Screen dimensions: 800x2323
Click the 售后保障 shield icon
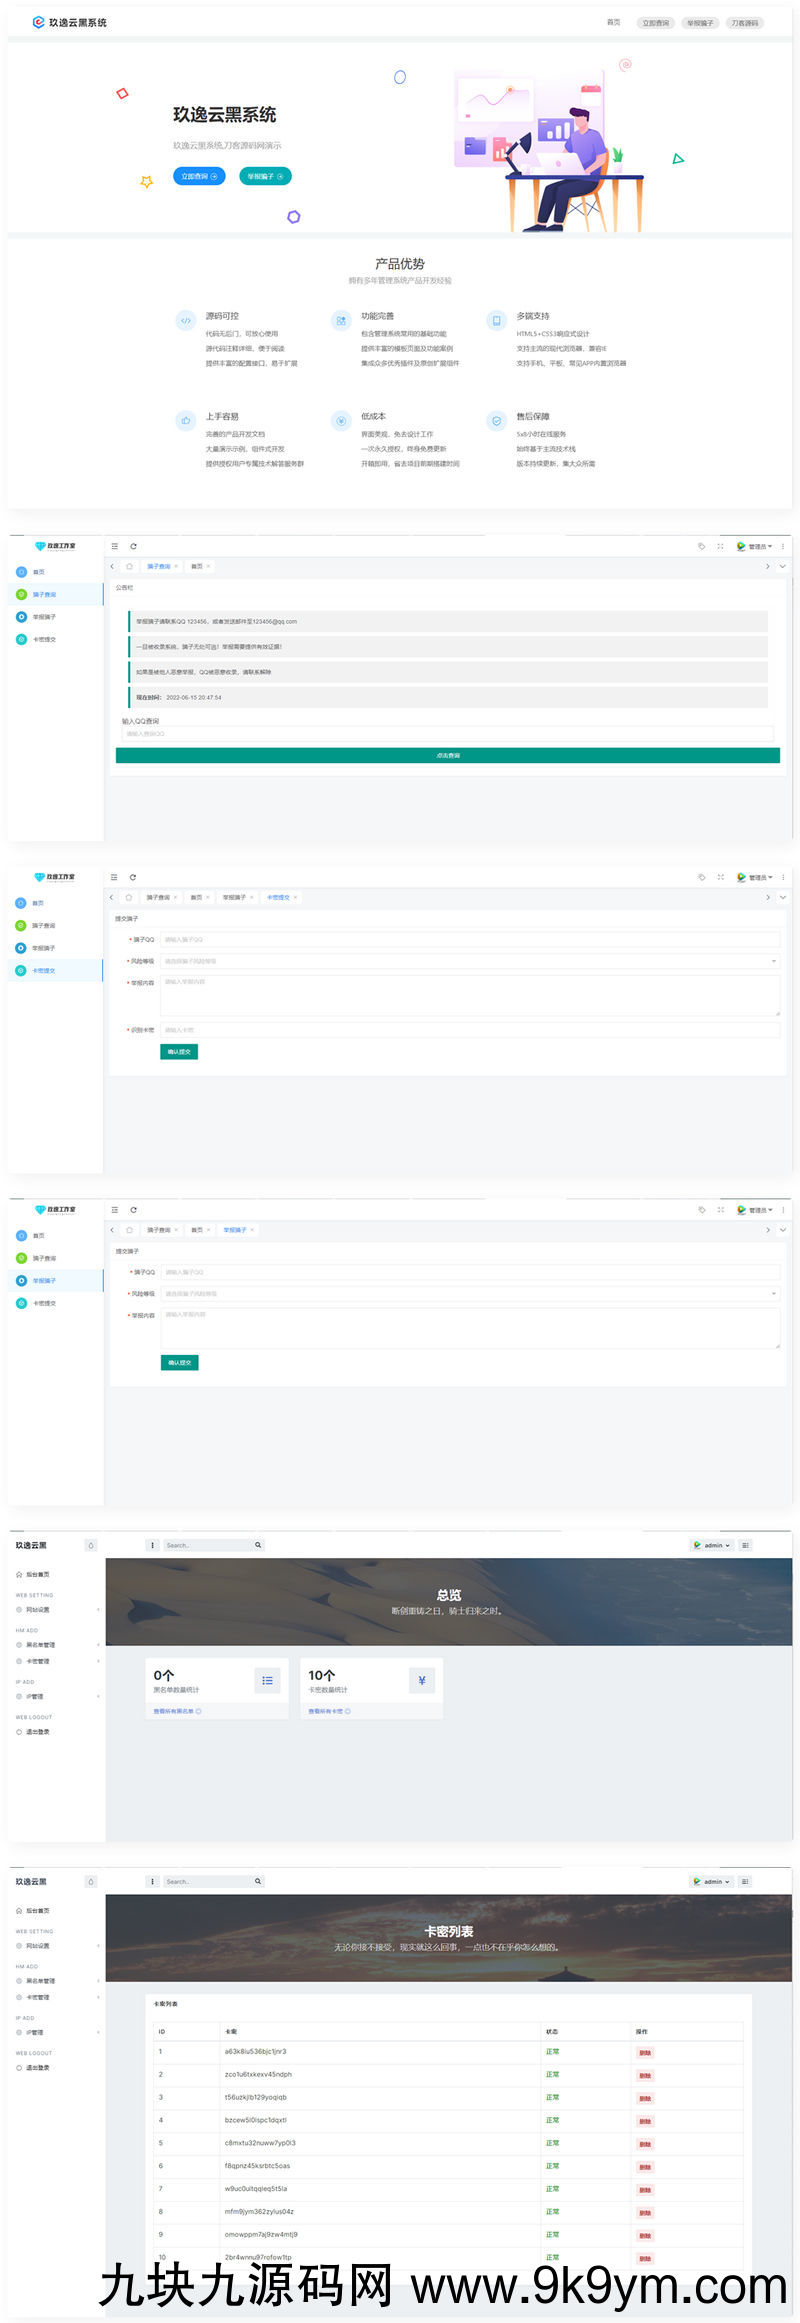coord(496,421)
